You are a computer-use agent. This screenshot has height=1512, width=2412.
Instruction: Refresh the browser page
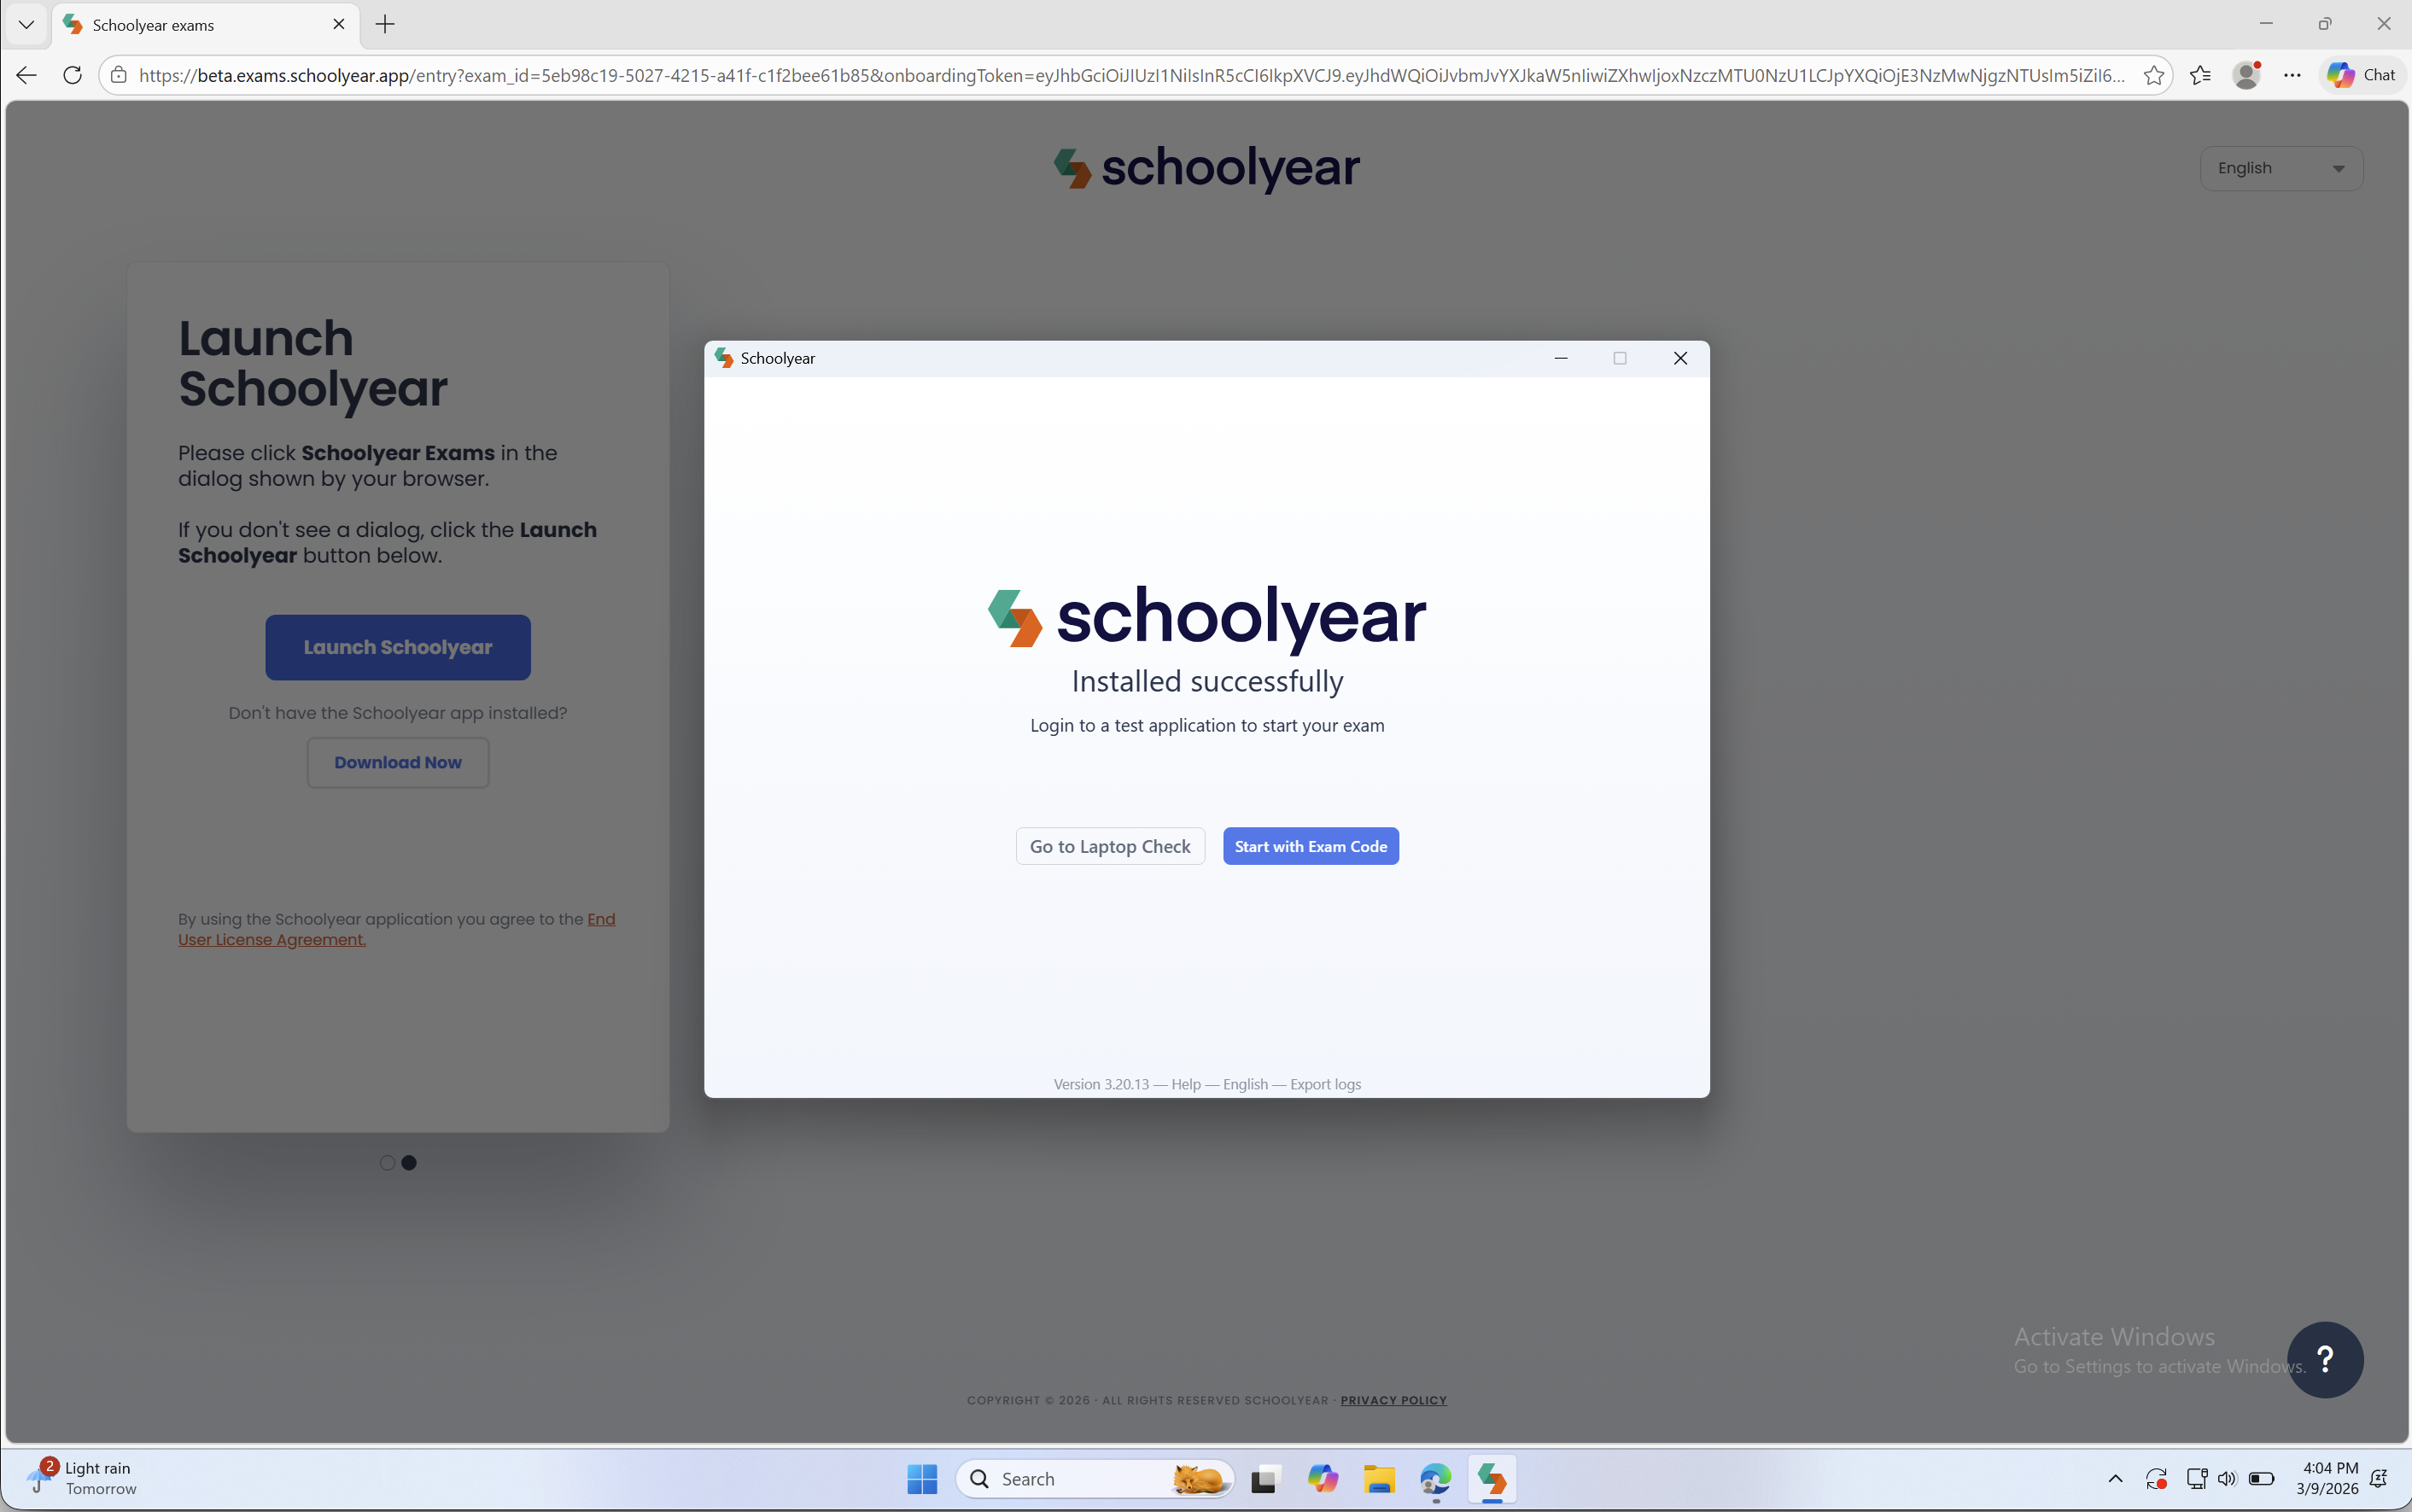[72, 75]
